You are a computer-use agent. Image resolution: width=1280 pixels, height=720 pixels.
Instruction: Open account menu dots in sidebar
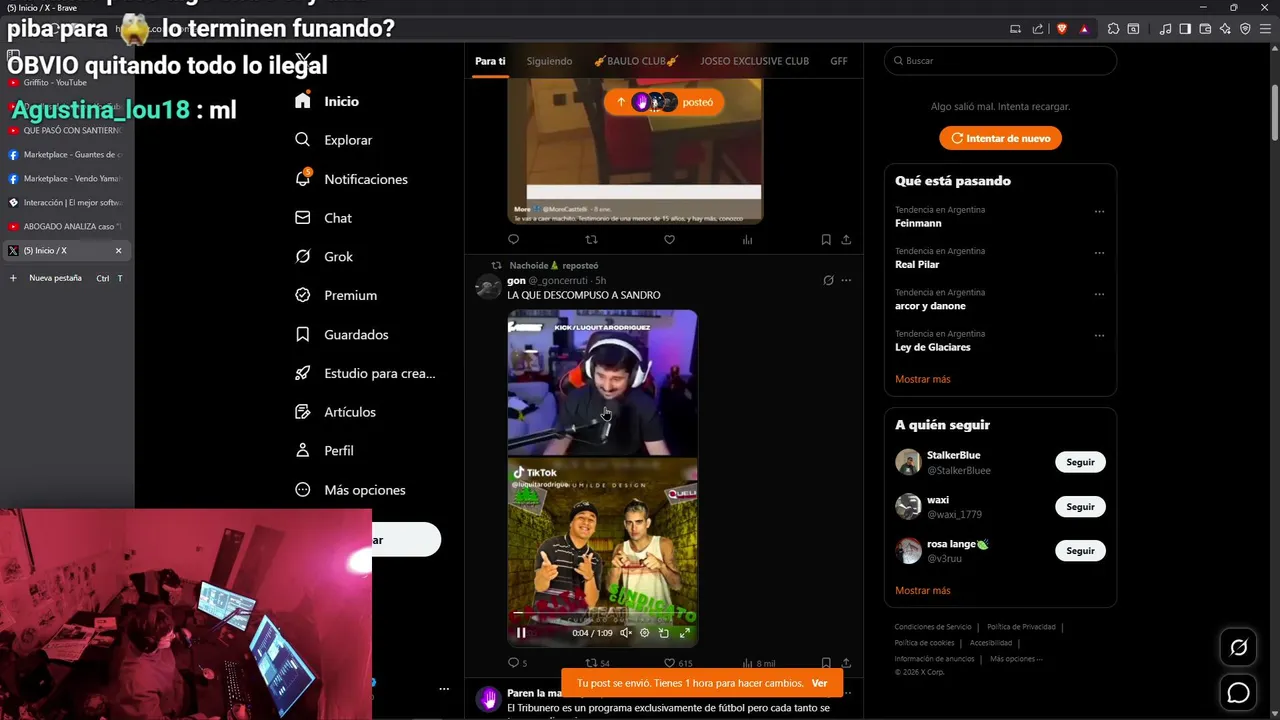(444, 689)
